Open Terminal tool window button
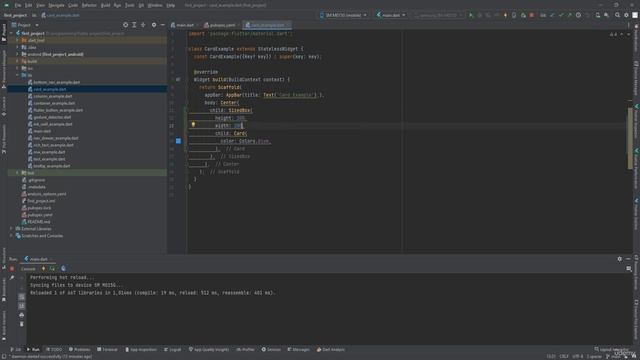 click(107, 350)
